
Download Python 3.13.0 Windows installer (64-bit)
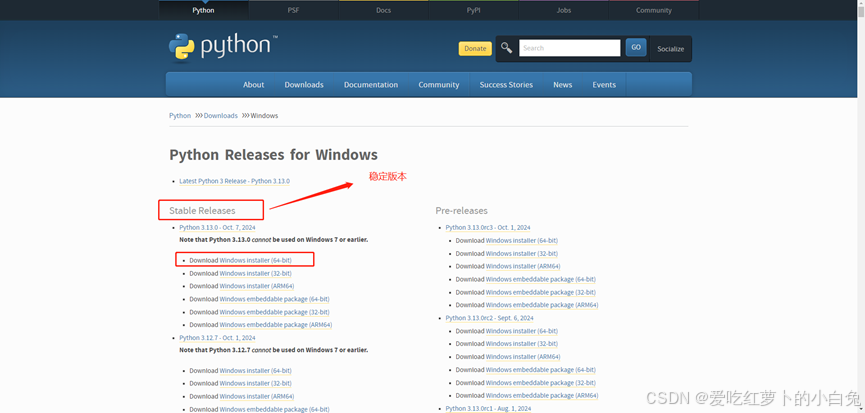[255, 260]
